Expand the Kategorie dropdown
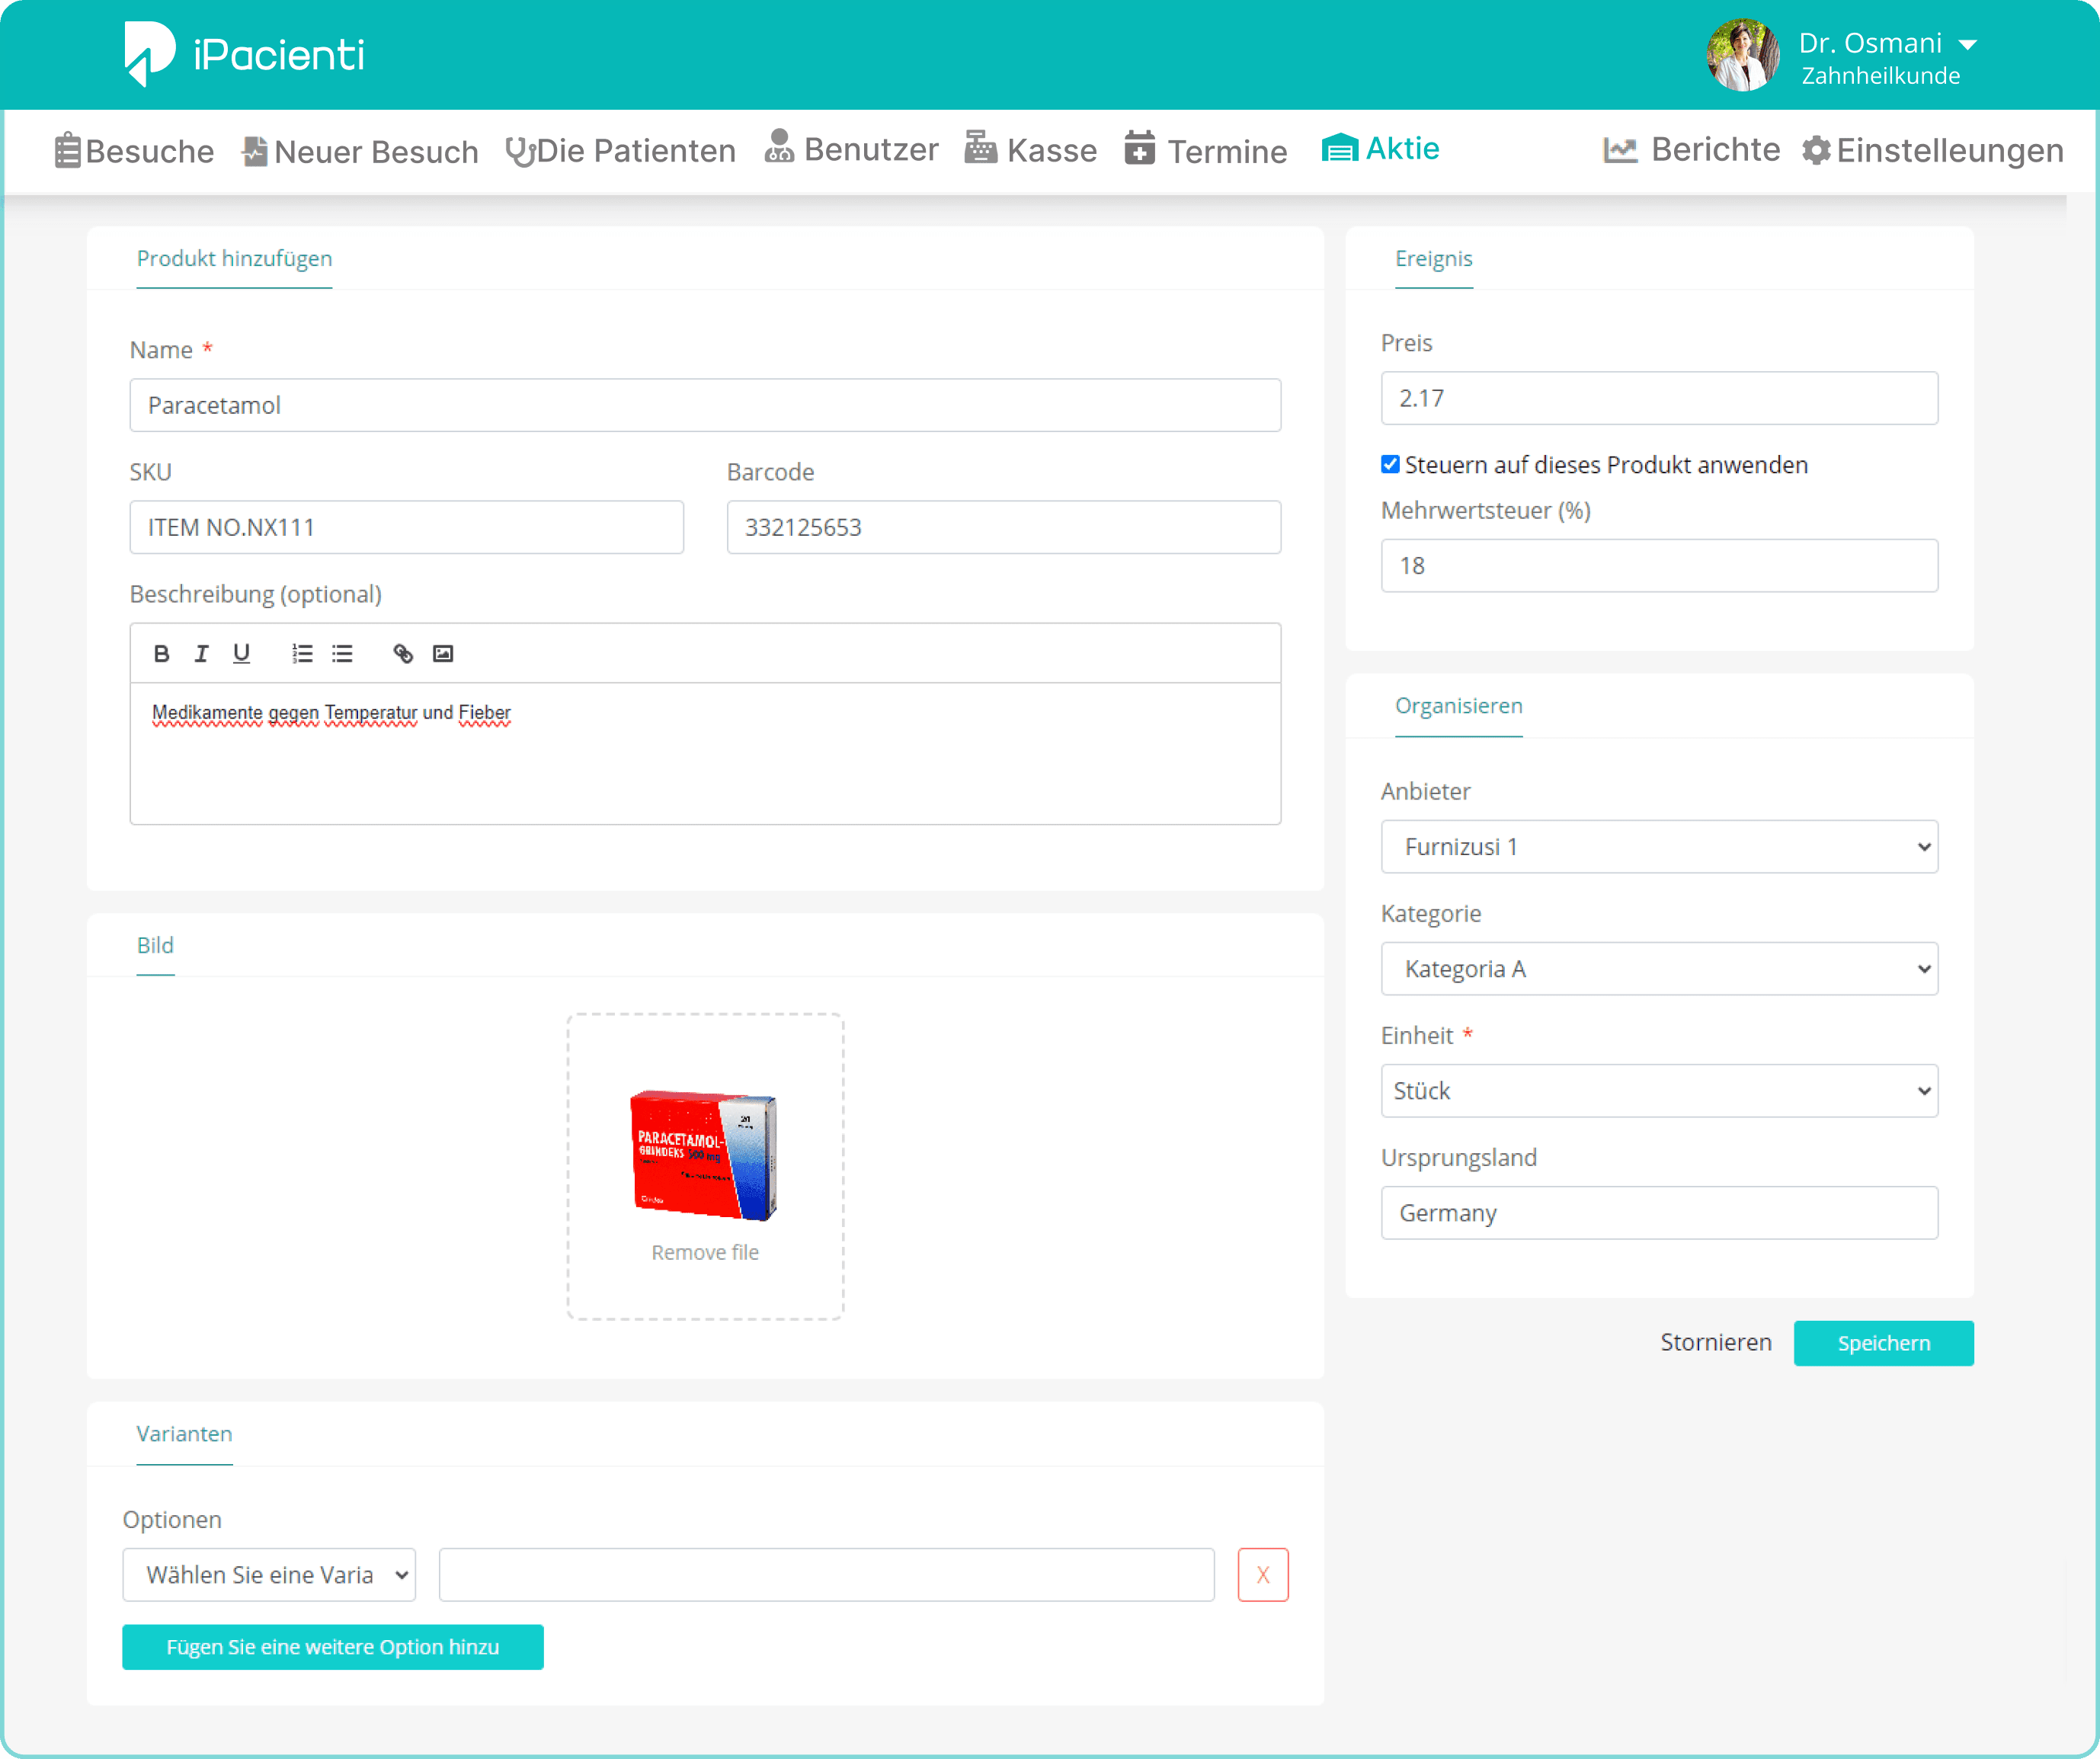This screenshot has height=1759, width=2100. coord(1658,969)
